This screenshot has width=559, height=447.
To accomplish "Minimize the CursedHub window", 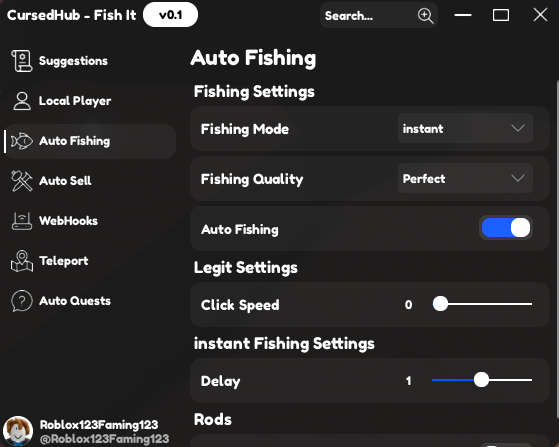I will [463, 15].
